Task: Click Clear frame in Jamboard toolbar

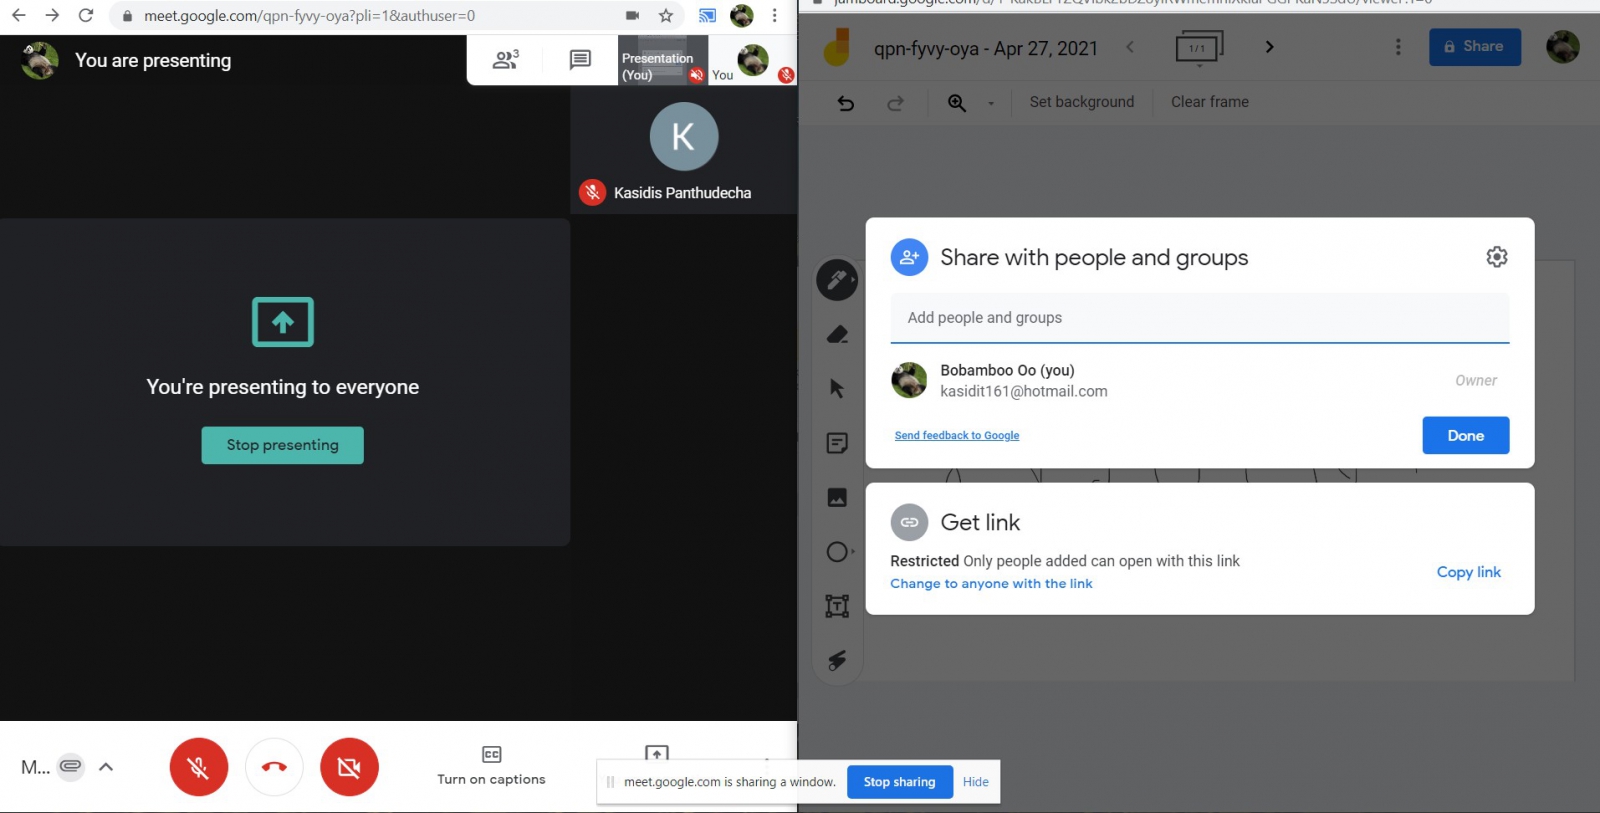Action: pos(1210,102)
